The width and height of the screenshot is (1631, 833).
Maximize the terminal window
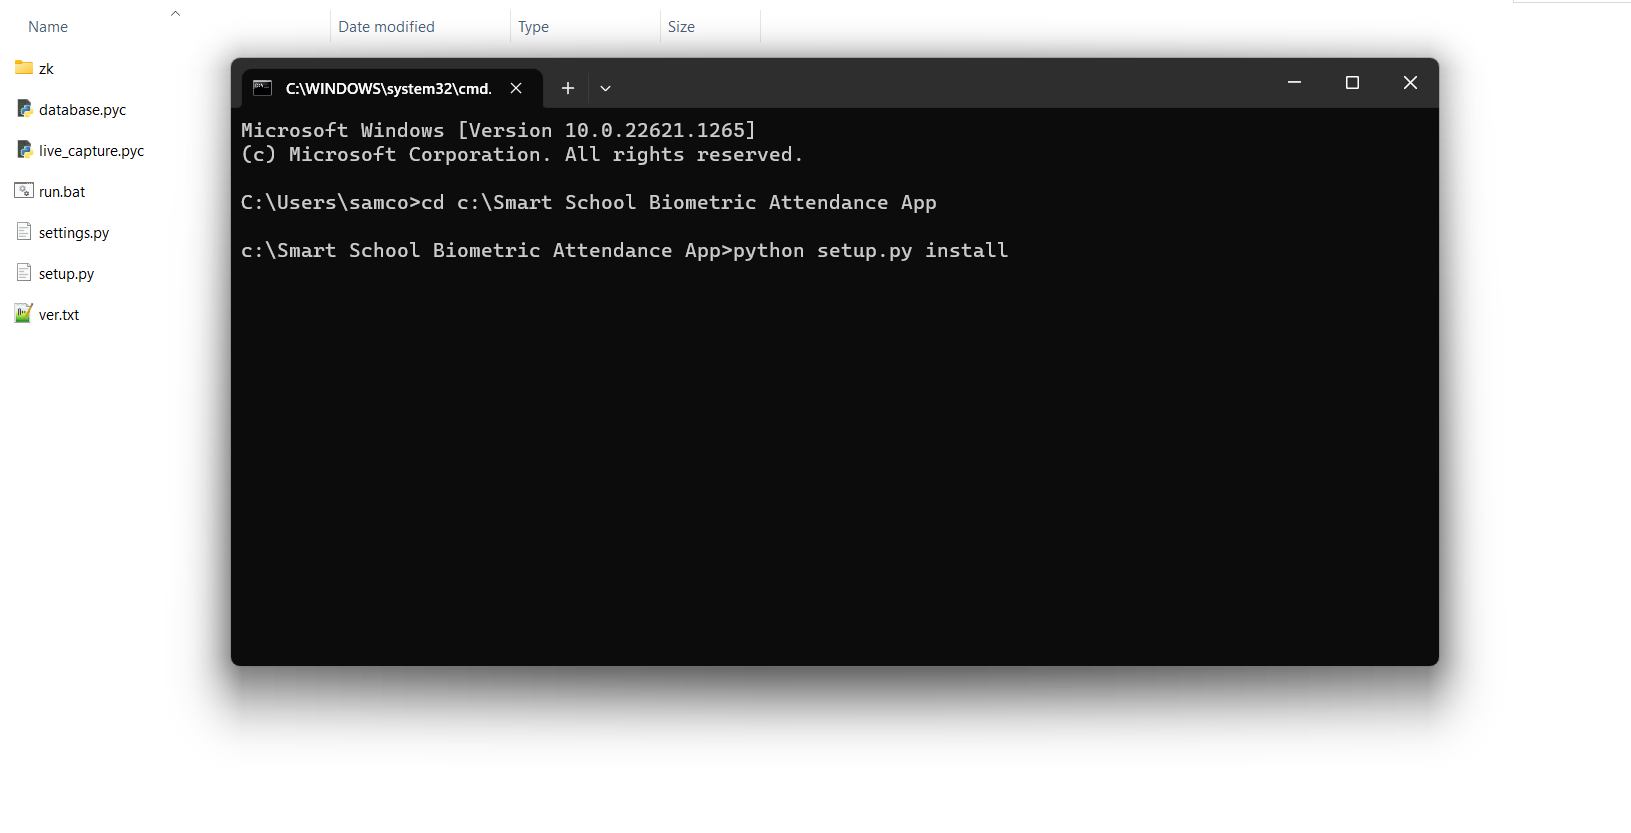coord(1352,83)
